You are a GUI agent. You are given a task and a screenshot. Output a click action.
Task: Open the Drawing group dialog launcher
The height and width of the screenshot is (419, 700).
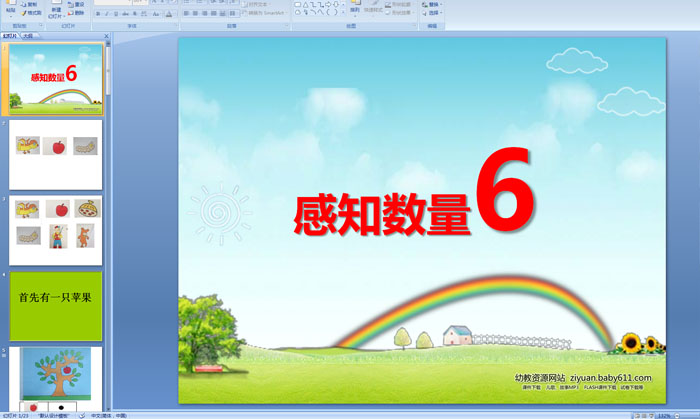414,26
